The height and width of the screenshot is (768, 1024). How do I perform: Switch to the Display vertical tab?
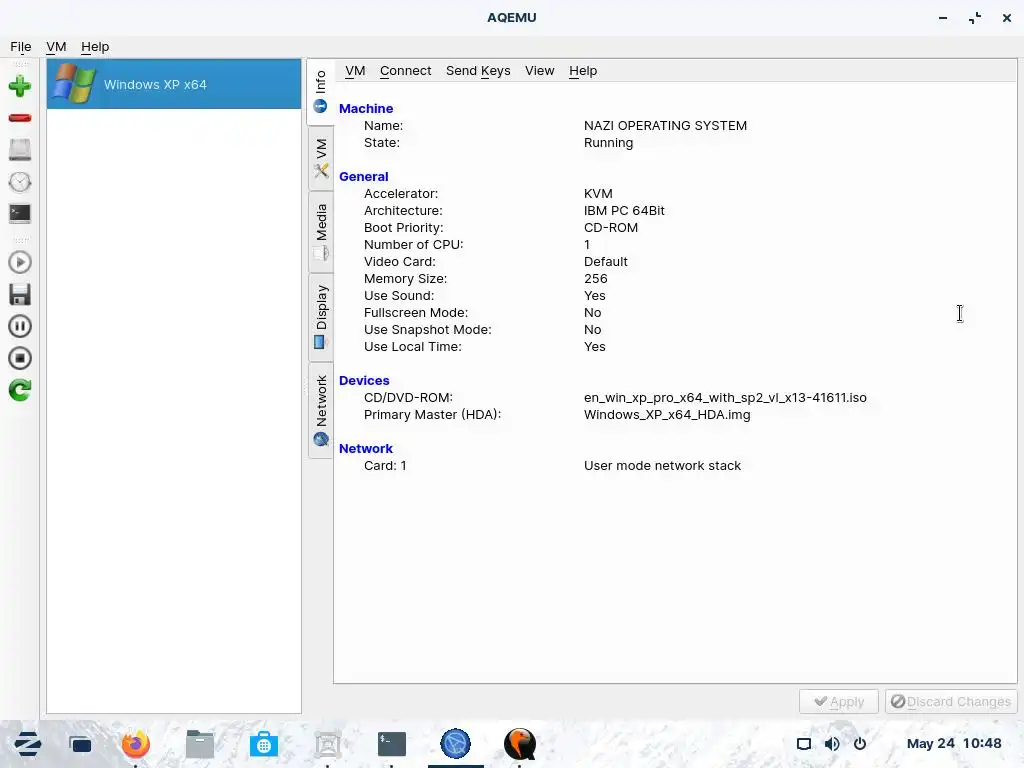tap(321, 317)
